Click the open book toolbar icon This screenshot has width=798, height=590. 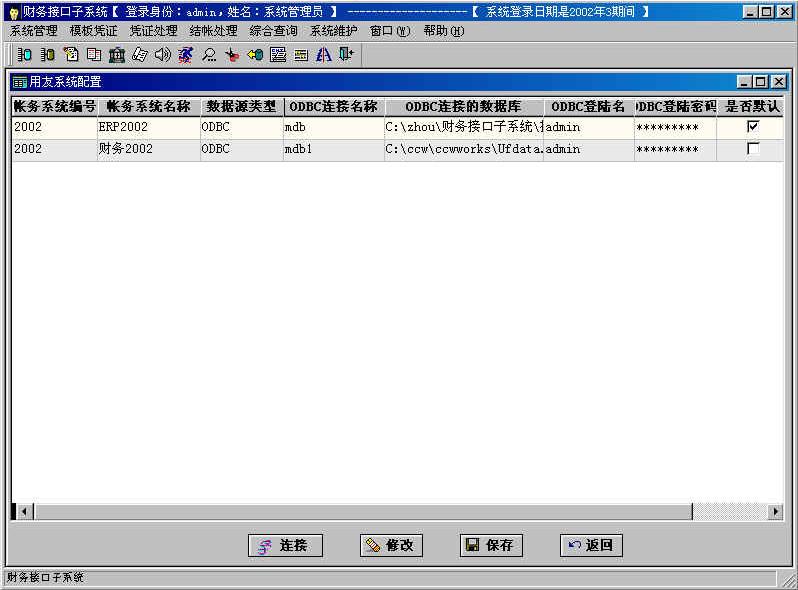[94, 55]
